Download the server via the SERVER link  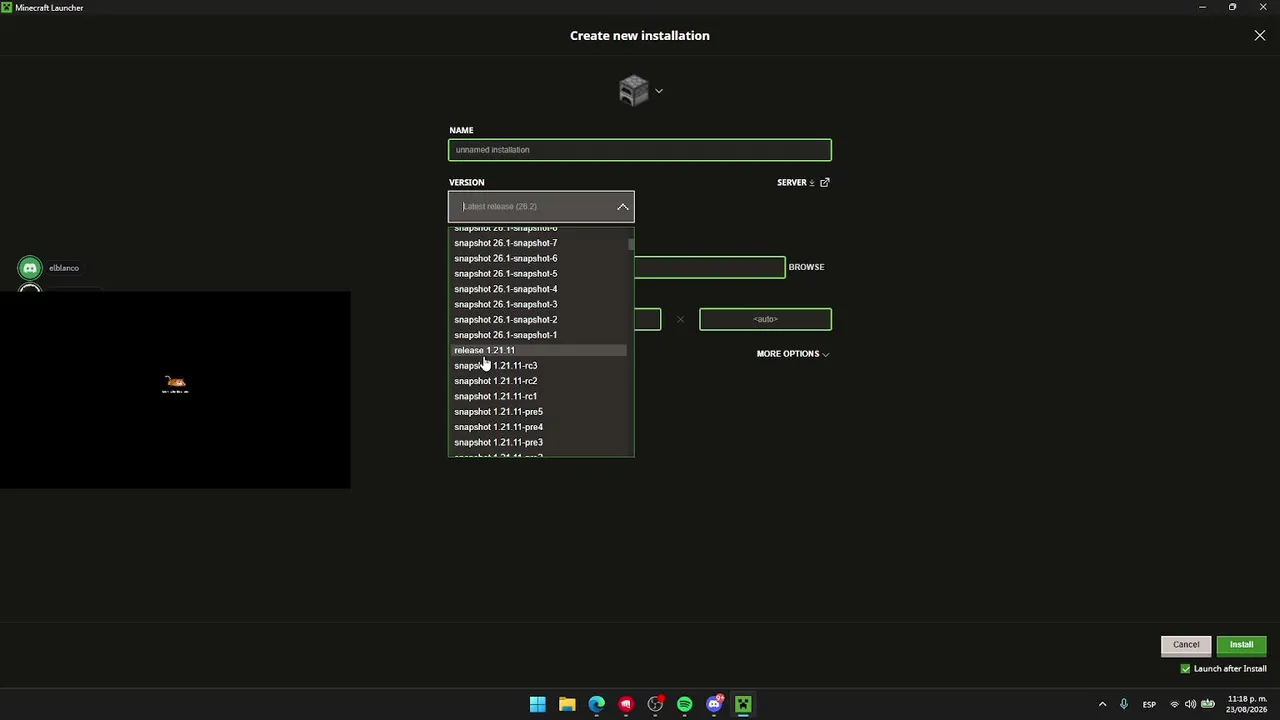[x=796, y=183]
